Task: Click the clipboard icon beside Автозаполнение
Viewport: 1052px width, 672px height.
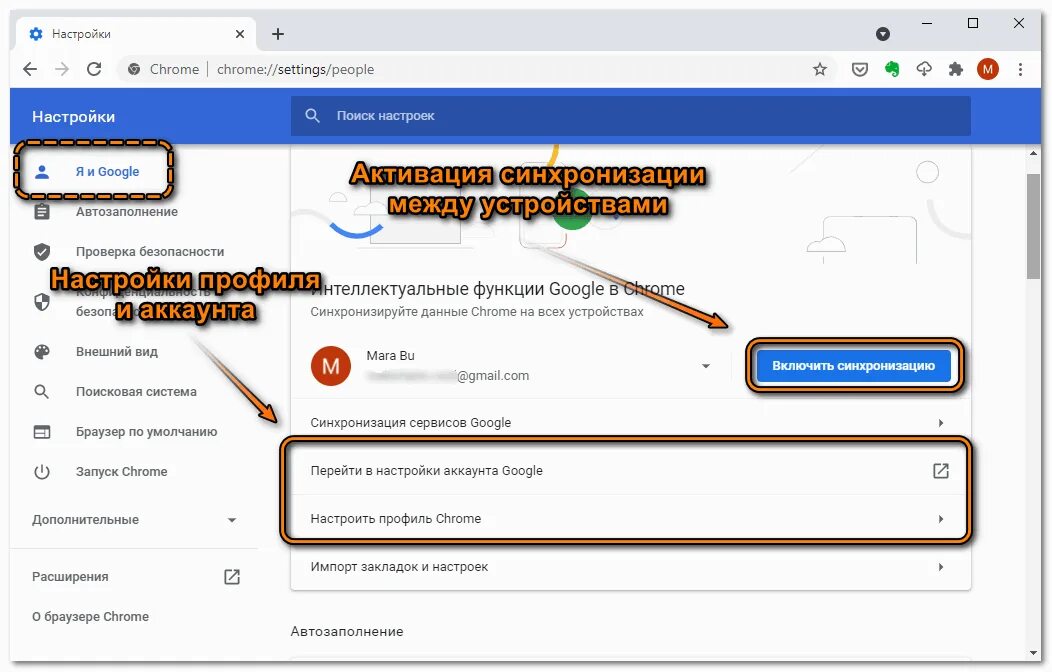Action: (x=42, y=212)
